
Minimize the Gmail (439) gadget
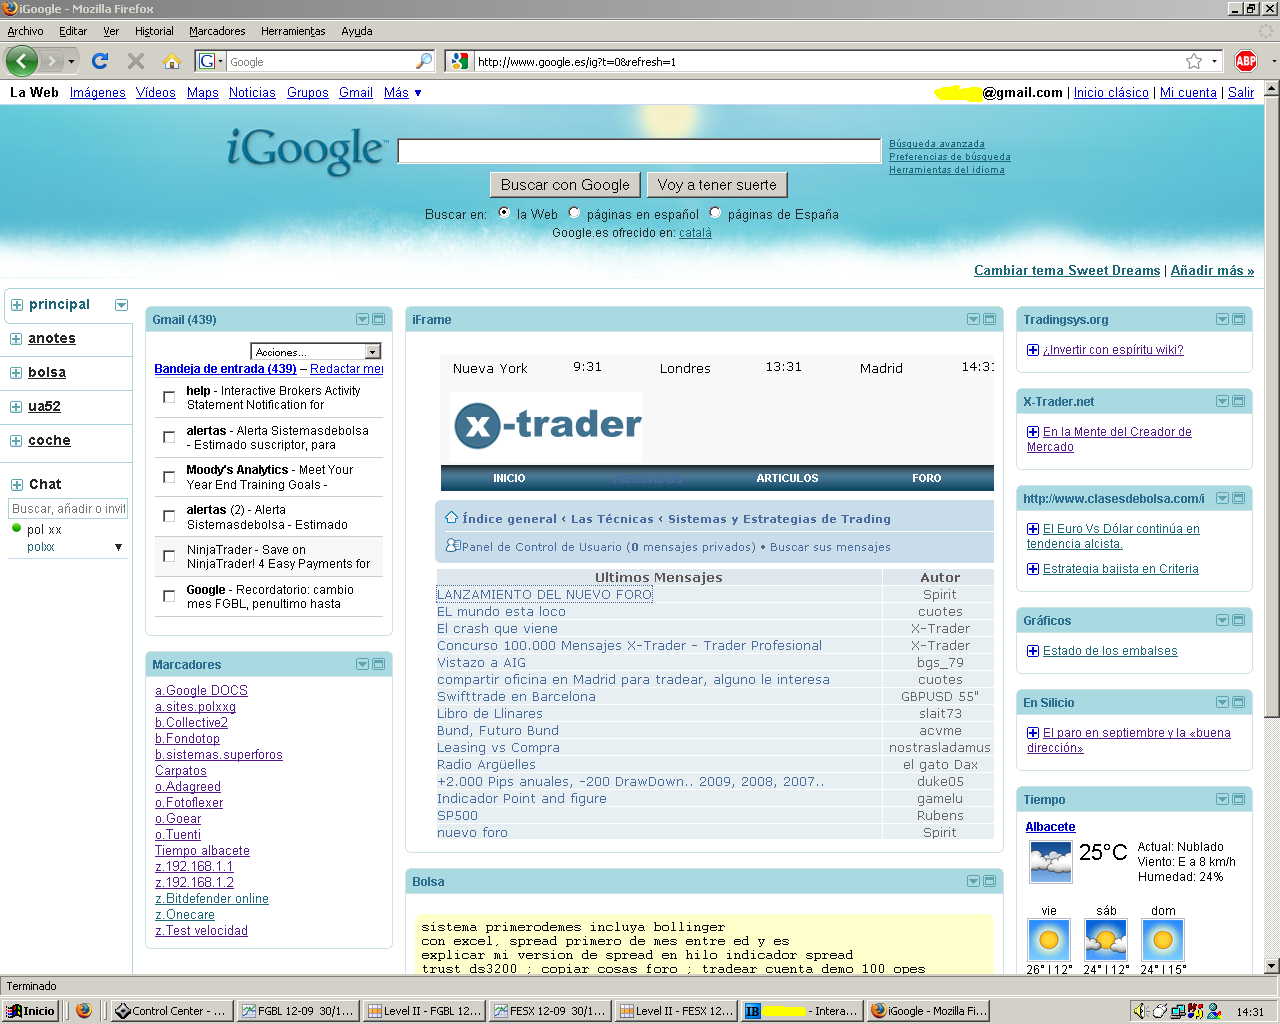[362, 319]
